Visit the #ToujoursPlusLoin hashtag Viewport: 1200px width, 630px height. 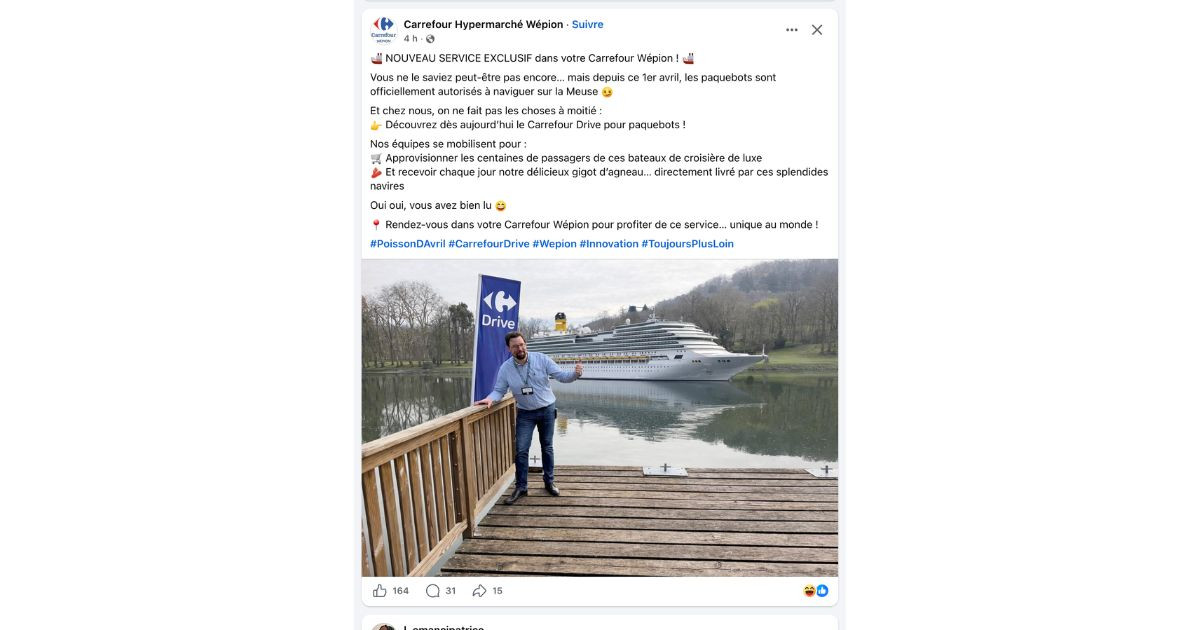[687, 244]
